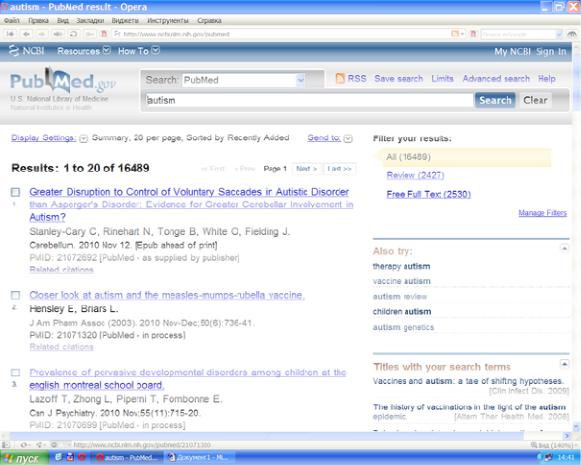
Task: Open the Вид (140%) zoom control
Action: 554,445
